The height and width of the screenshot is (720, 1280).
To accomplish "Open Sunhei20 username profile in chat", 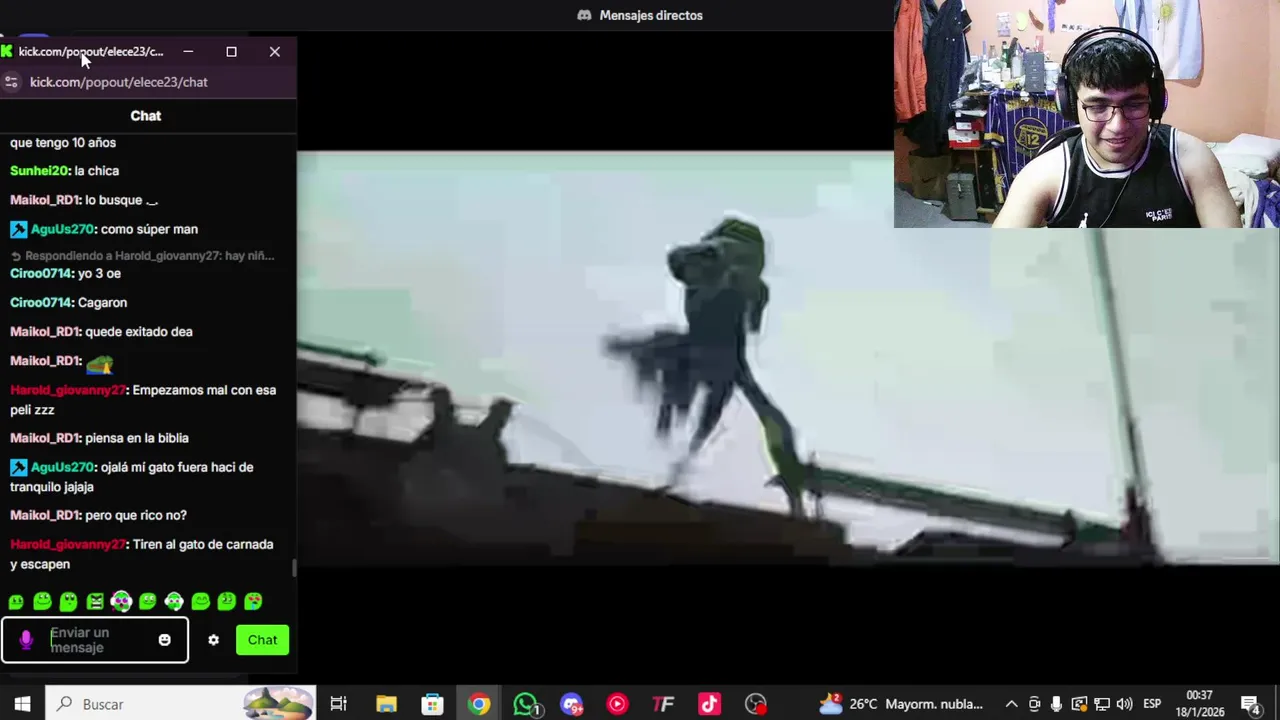I will [x=39, y=171].
